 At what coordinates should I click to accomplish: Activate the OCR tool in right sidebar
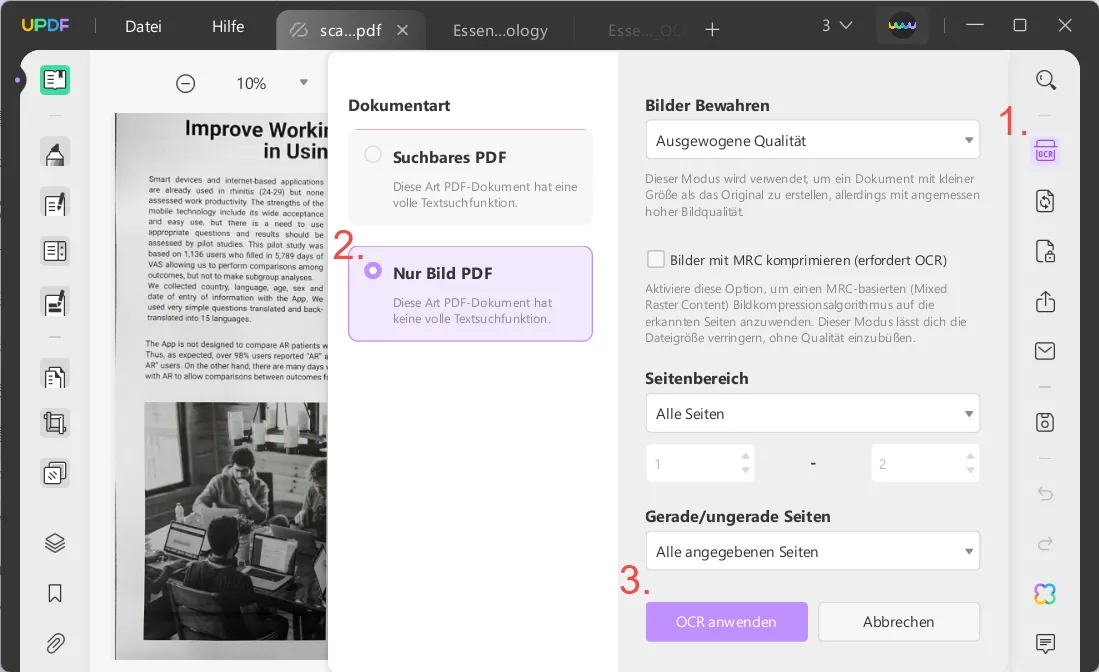click(1045, 151)
